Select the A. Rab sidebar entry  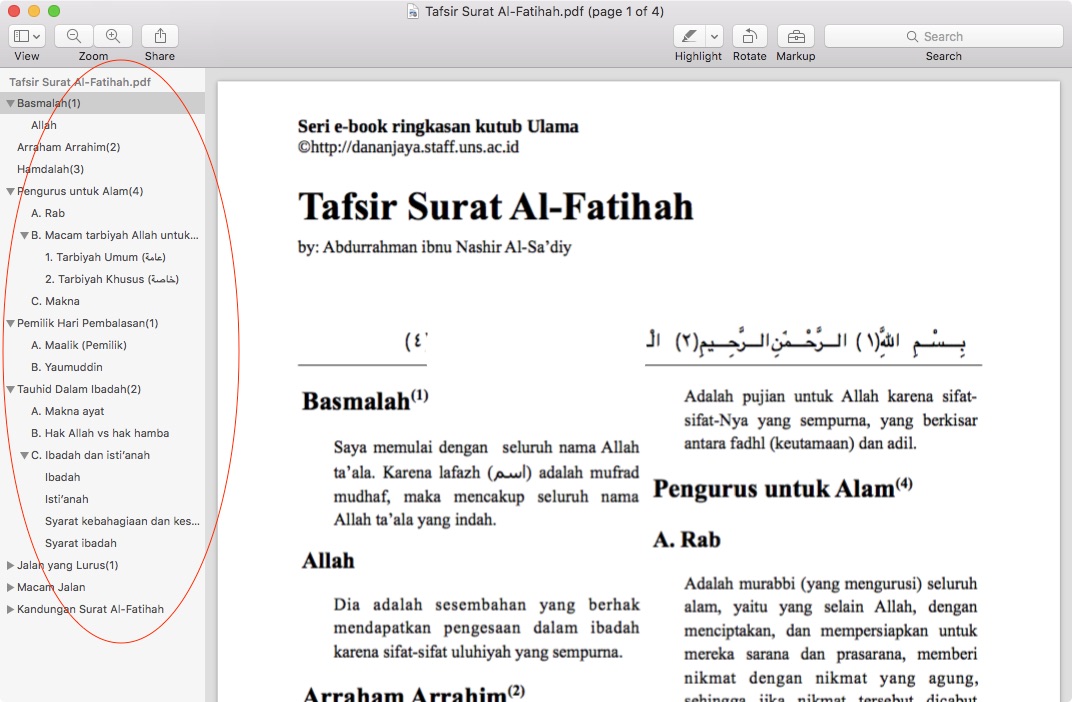click(x=48, y=213)
